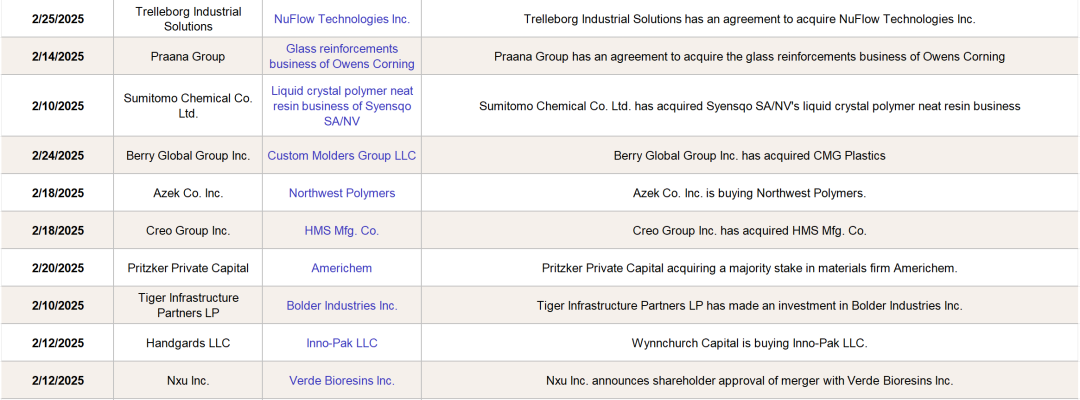This screenshot has width=1080, height=400.
Task: Open Syensqo liquid crystal polymer resin link
Action: [341, 105]
